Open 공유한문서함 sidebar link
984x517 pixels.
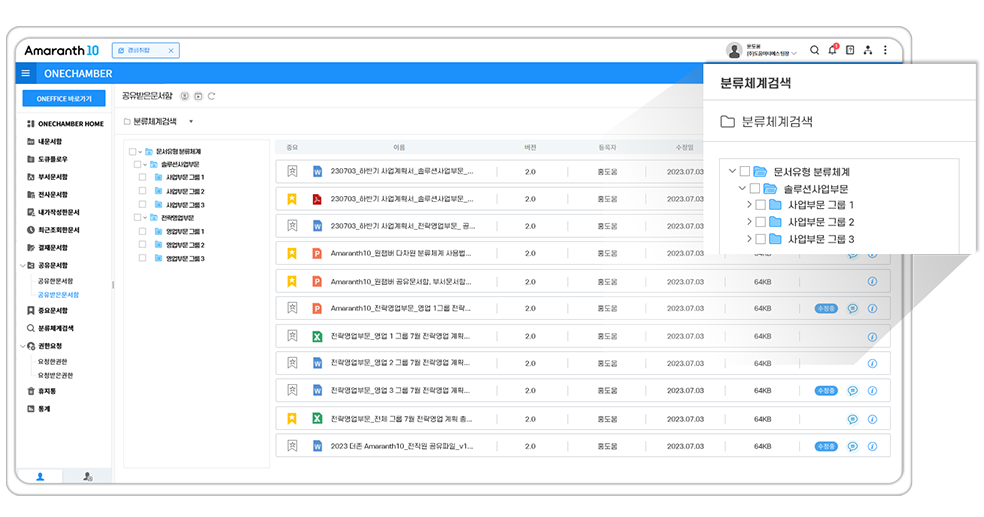point(55,281)
